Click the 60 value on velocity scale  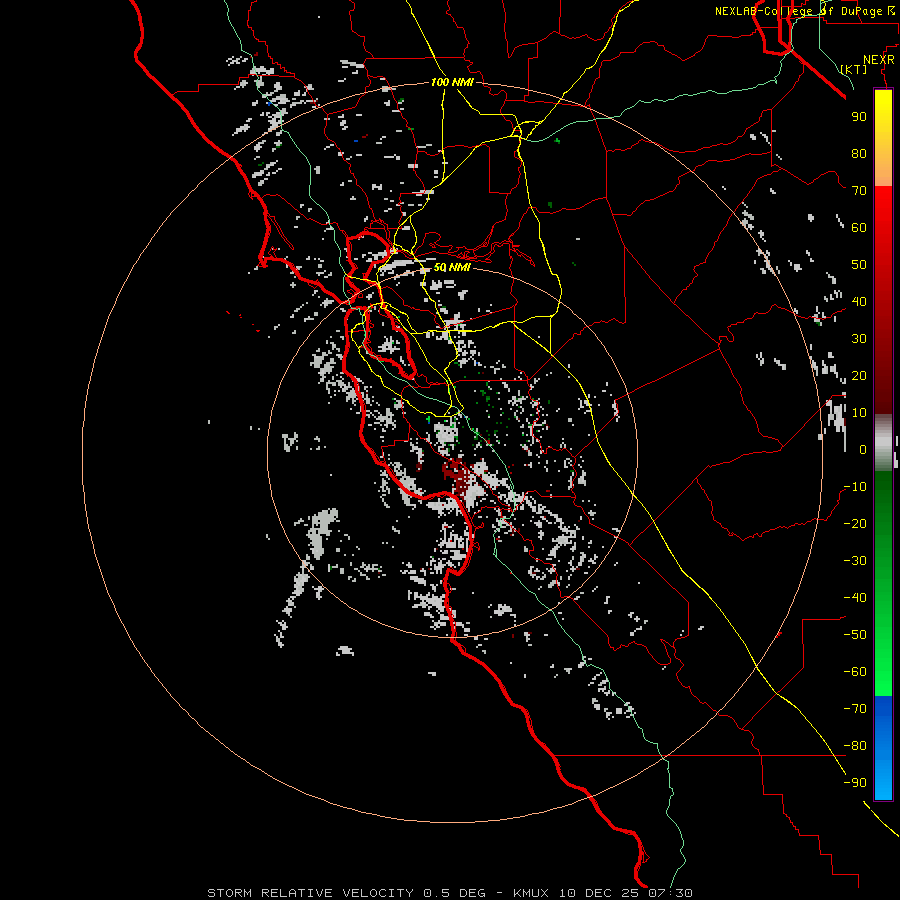pyautogui.click(x=859, y=227)
